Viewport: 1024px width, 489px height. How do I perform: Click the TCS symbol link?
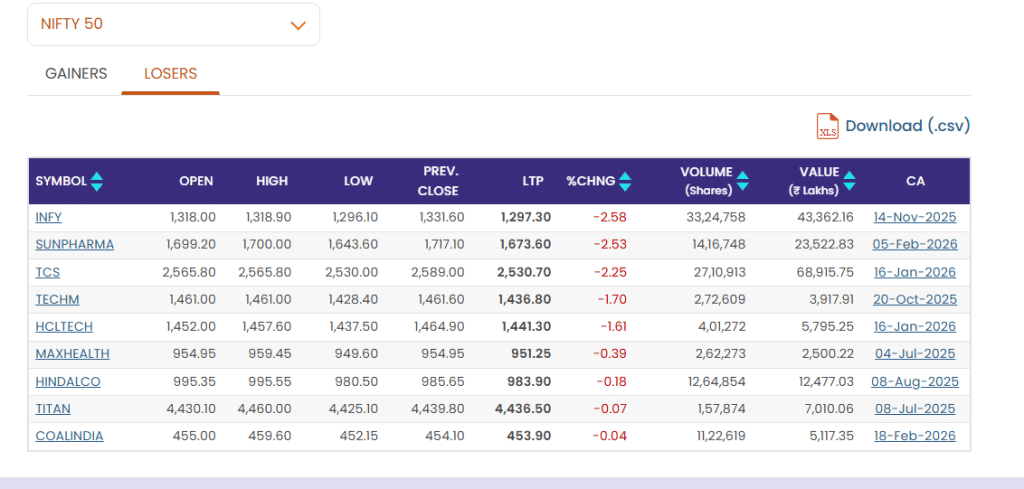pos(47,272)
